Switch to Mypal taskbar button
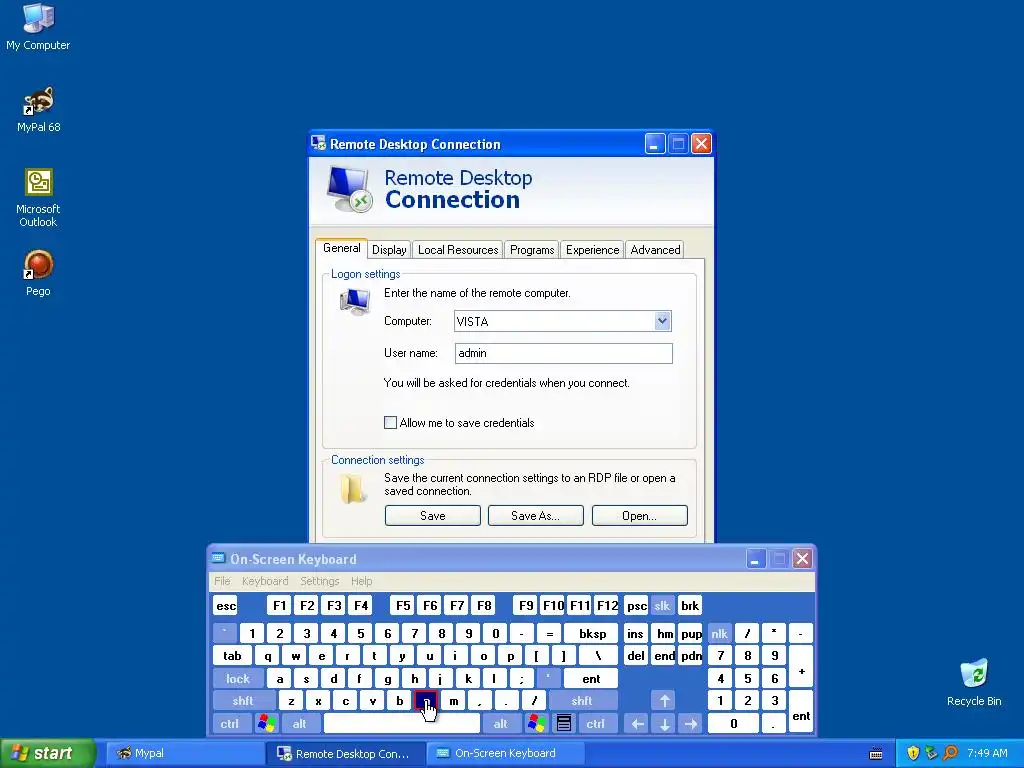The image size is (1024, 768). 183,753
